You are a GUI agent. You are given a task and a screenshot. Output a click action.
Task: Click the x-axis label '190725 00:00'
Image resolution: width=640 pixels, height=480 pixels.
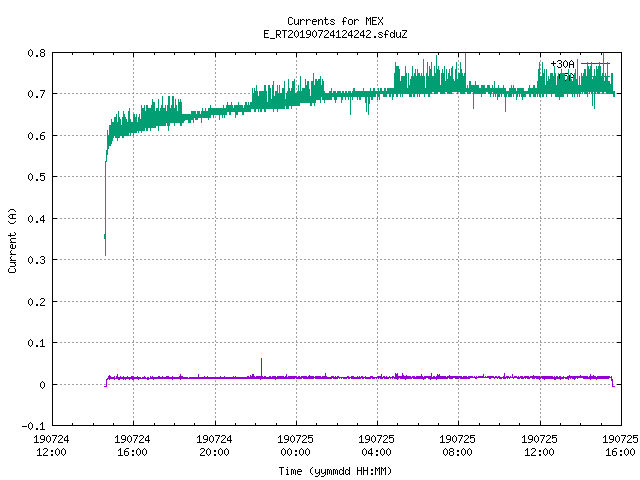(x=296, y=445)
